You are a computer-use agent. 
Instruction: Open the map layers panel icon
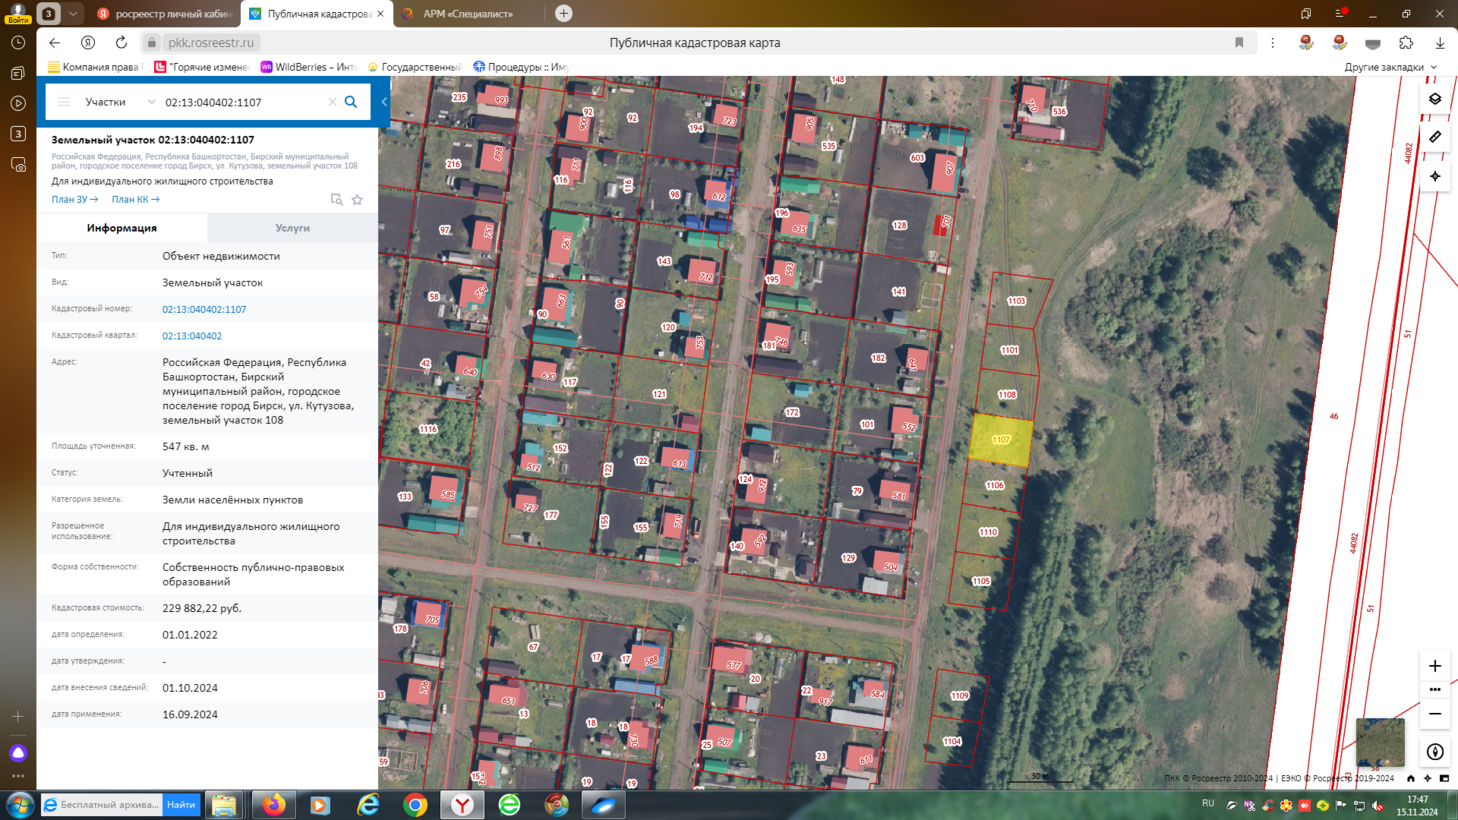(1435, 99)
